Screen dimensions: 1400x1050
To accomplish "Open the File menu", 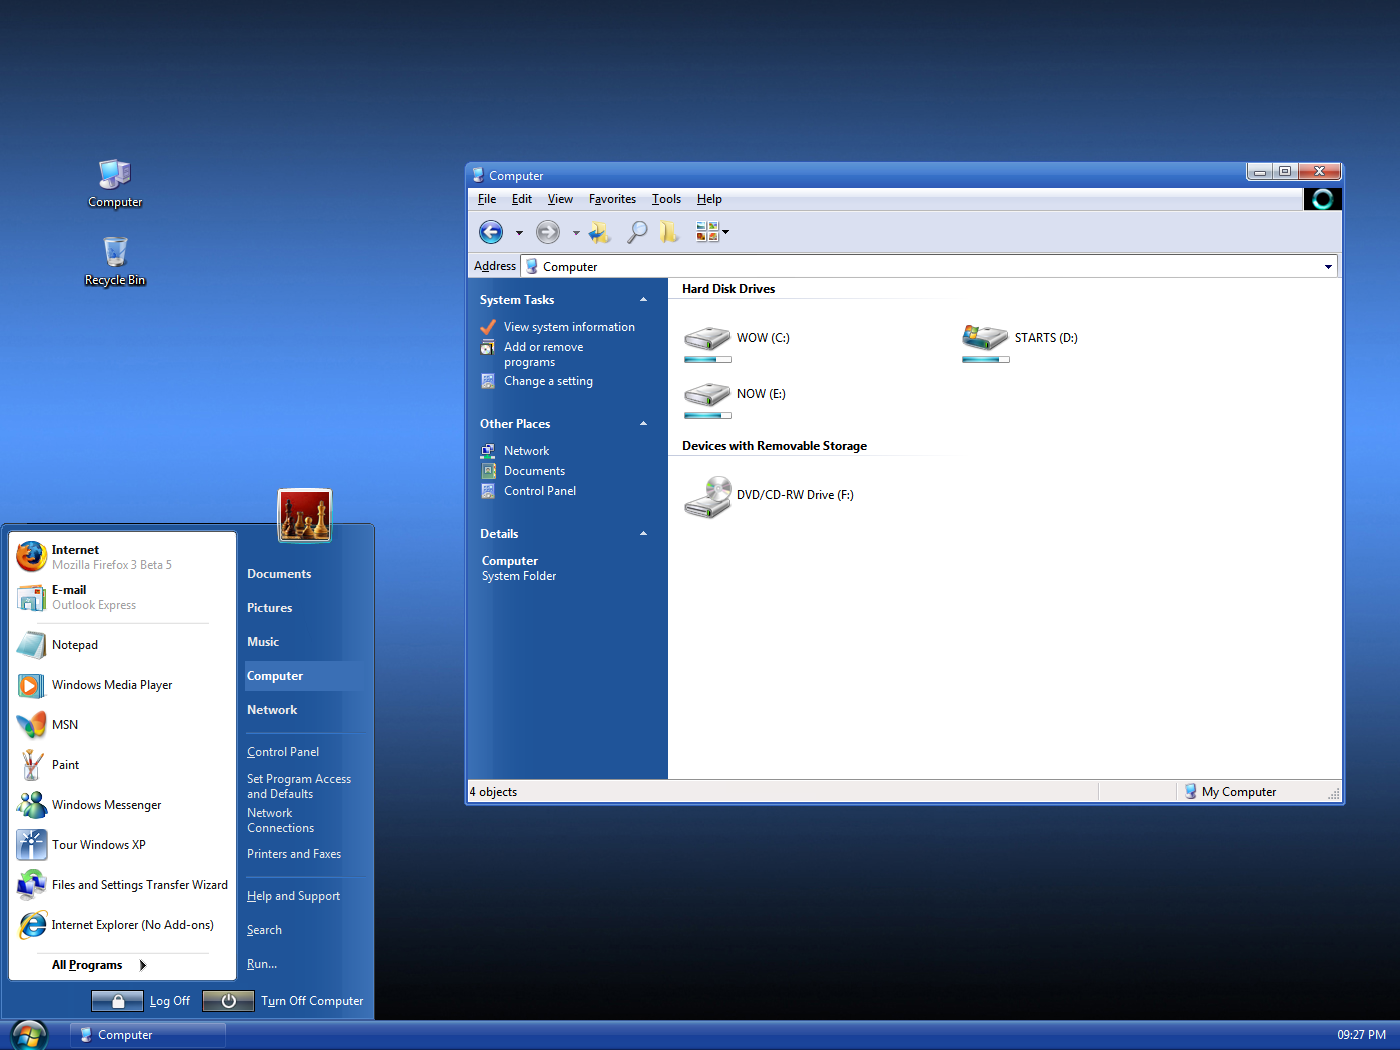I will tap(487, 199).
